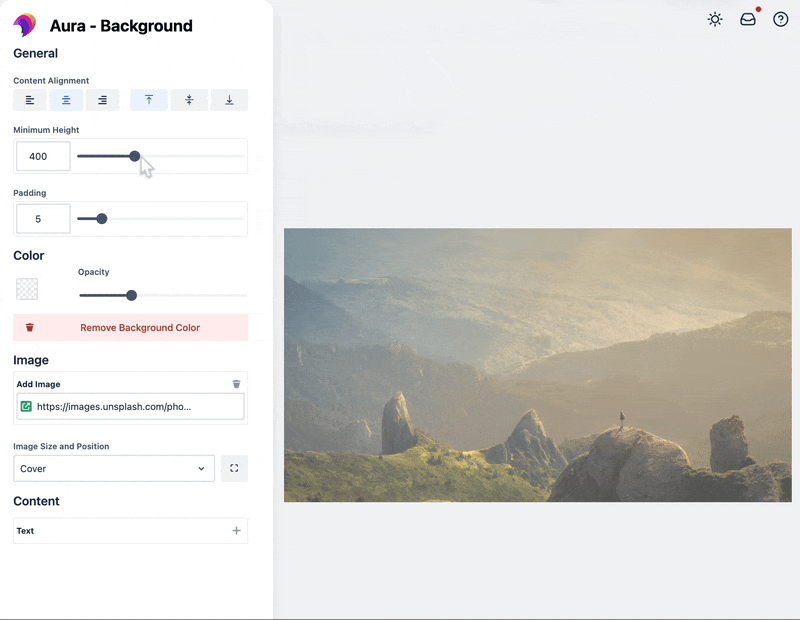Delete the added image with trash icon

click(x=236, y=384)
